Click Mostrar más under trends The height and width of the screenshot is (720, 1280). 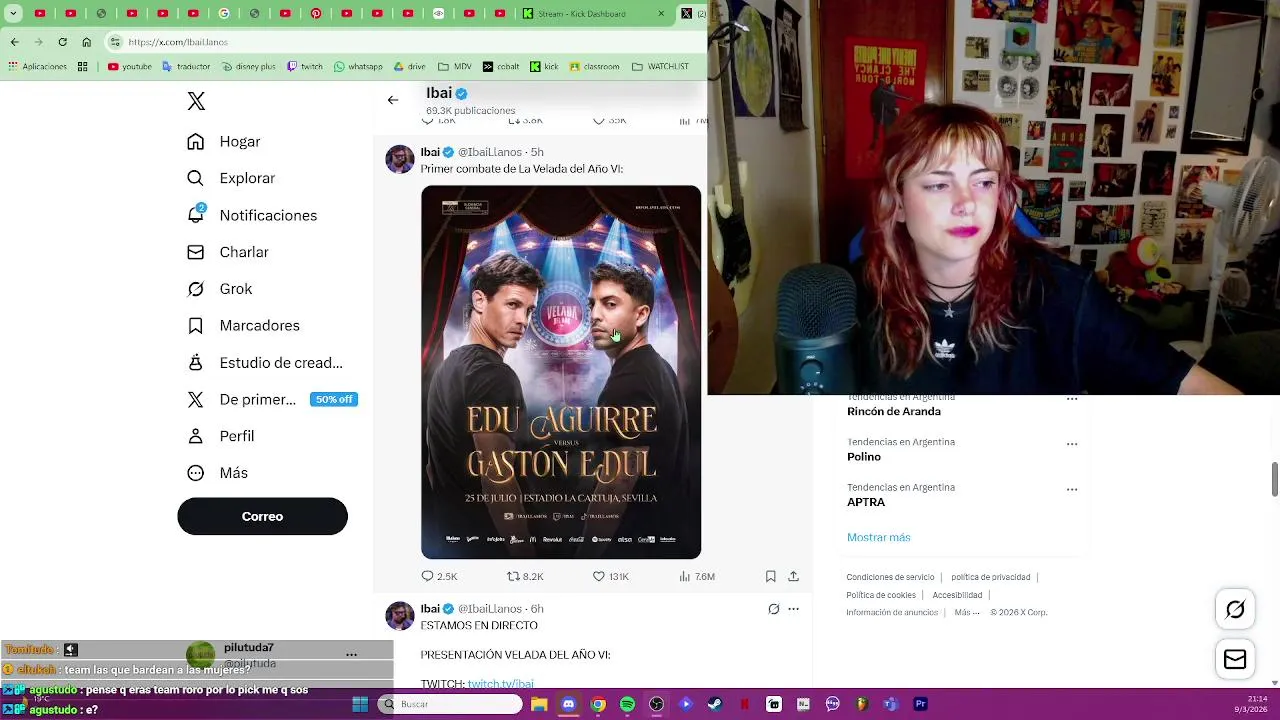click(878, 537)
